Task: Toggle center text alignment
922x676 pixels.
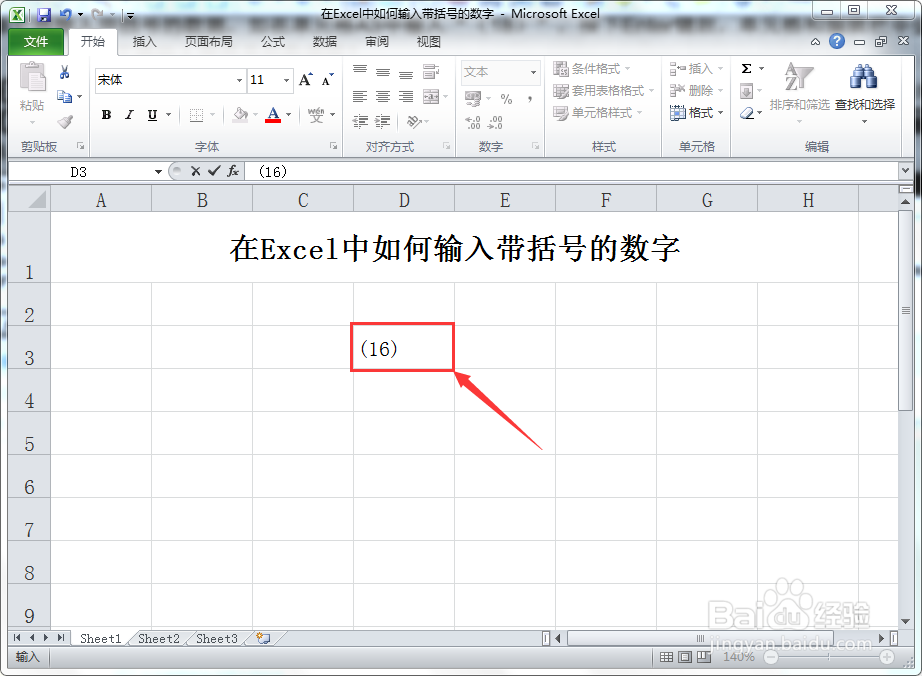Action: [x=383, y=96]
